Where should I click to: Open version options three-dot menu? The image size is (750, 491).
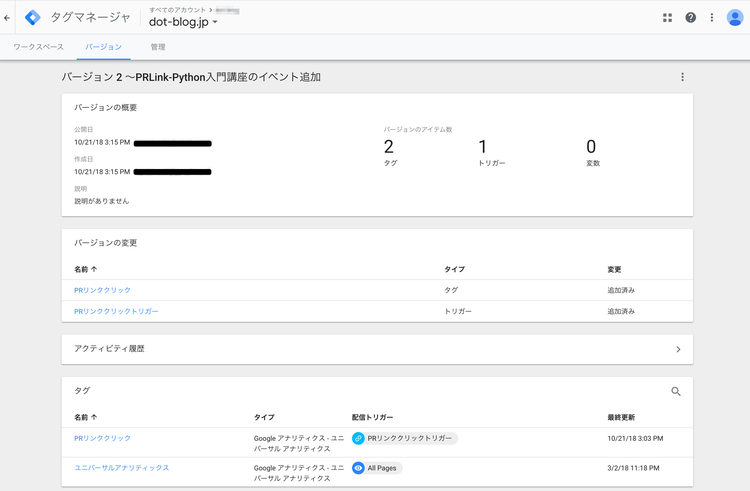pos(683,77)
